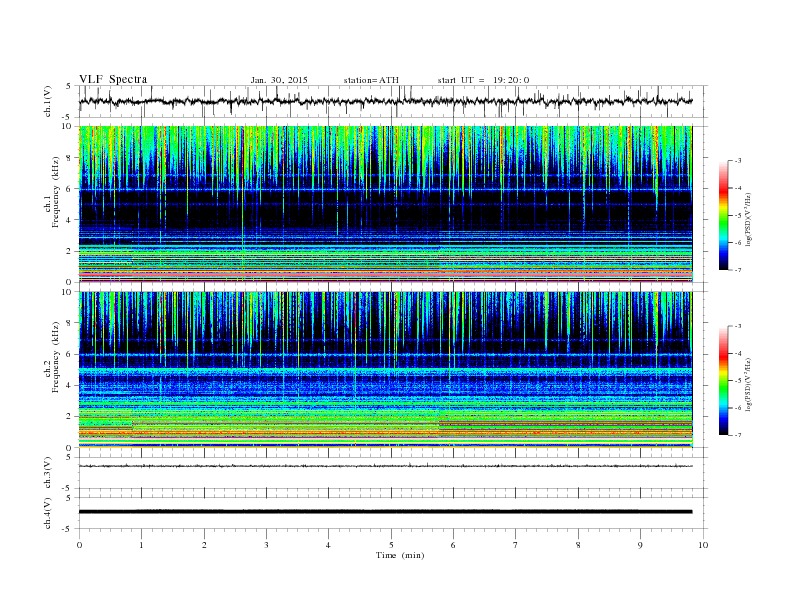Click the "-7" label on ch.1 colorbar

click(737, 270)
